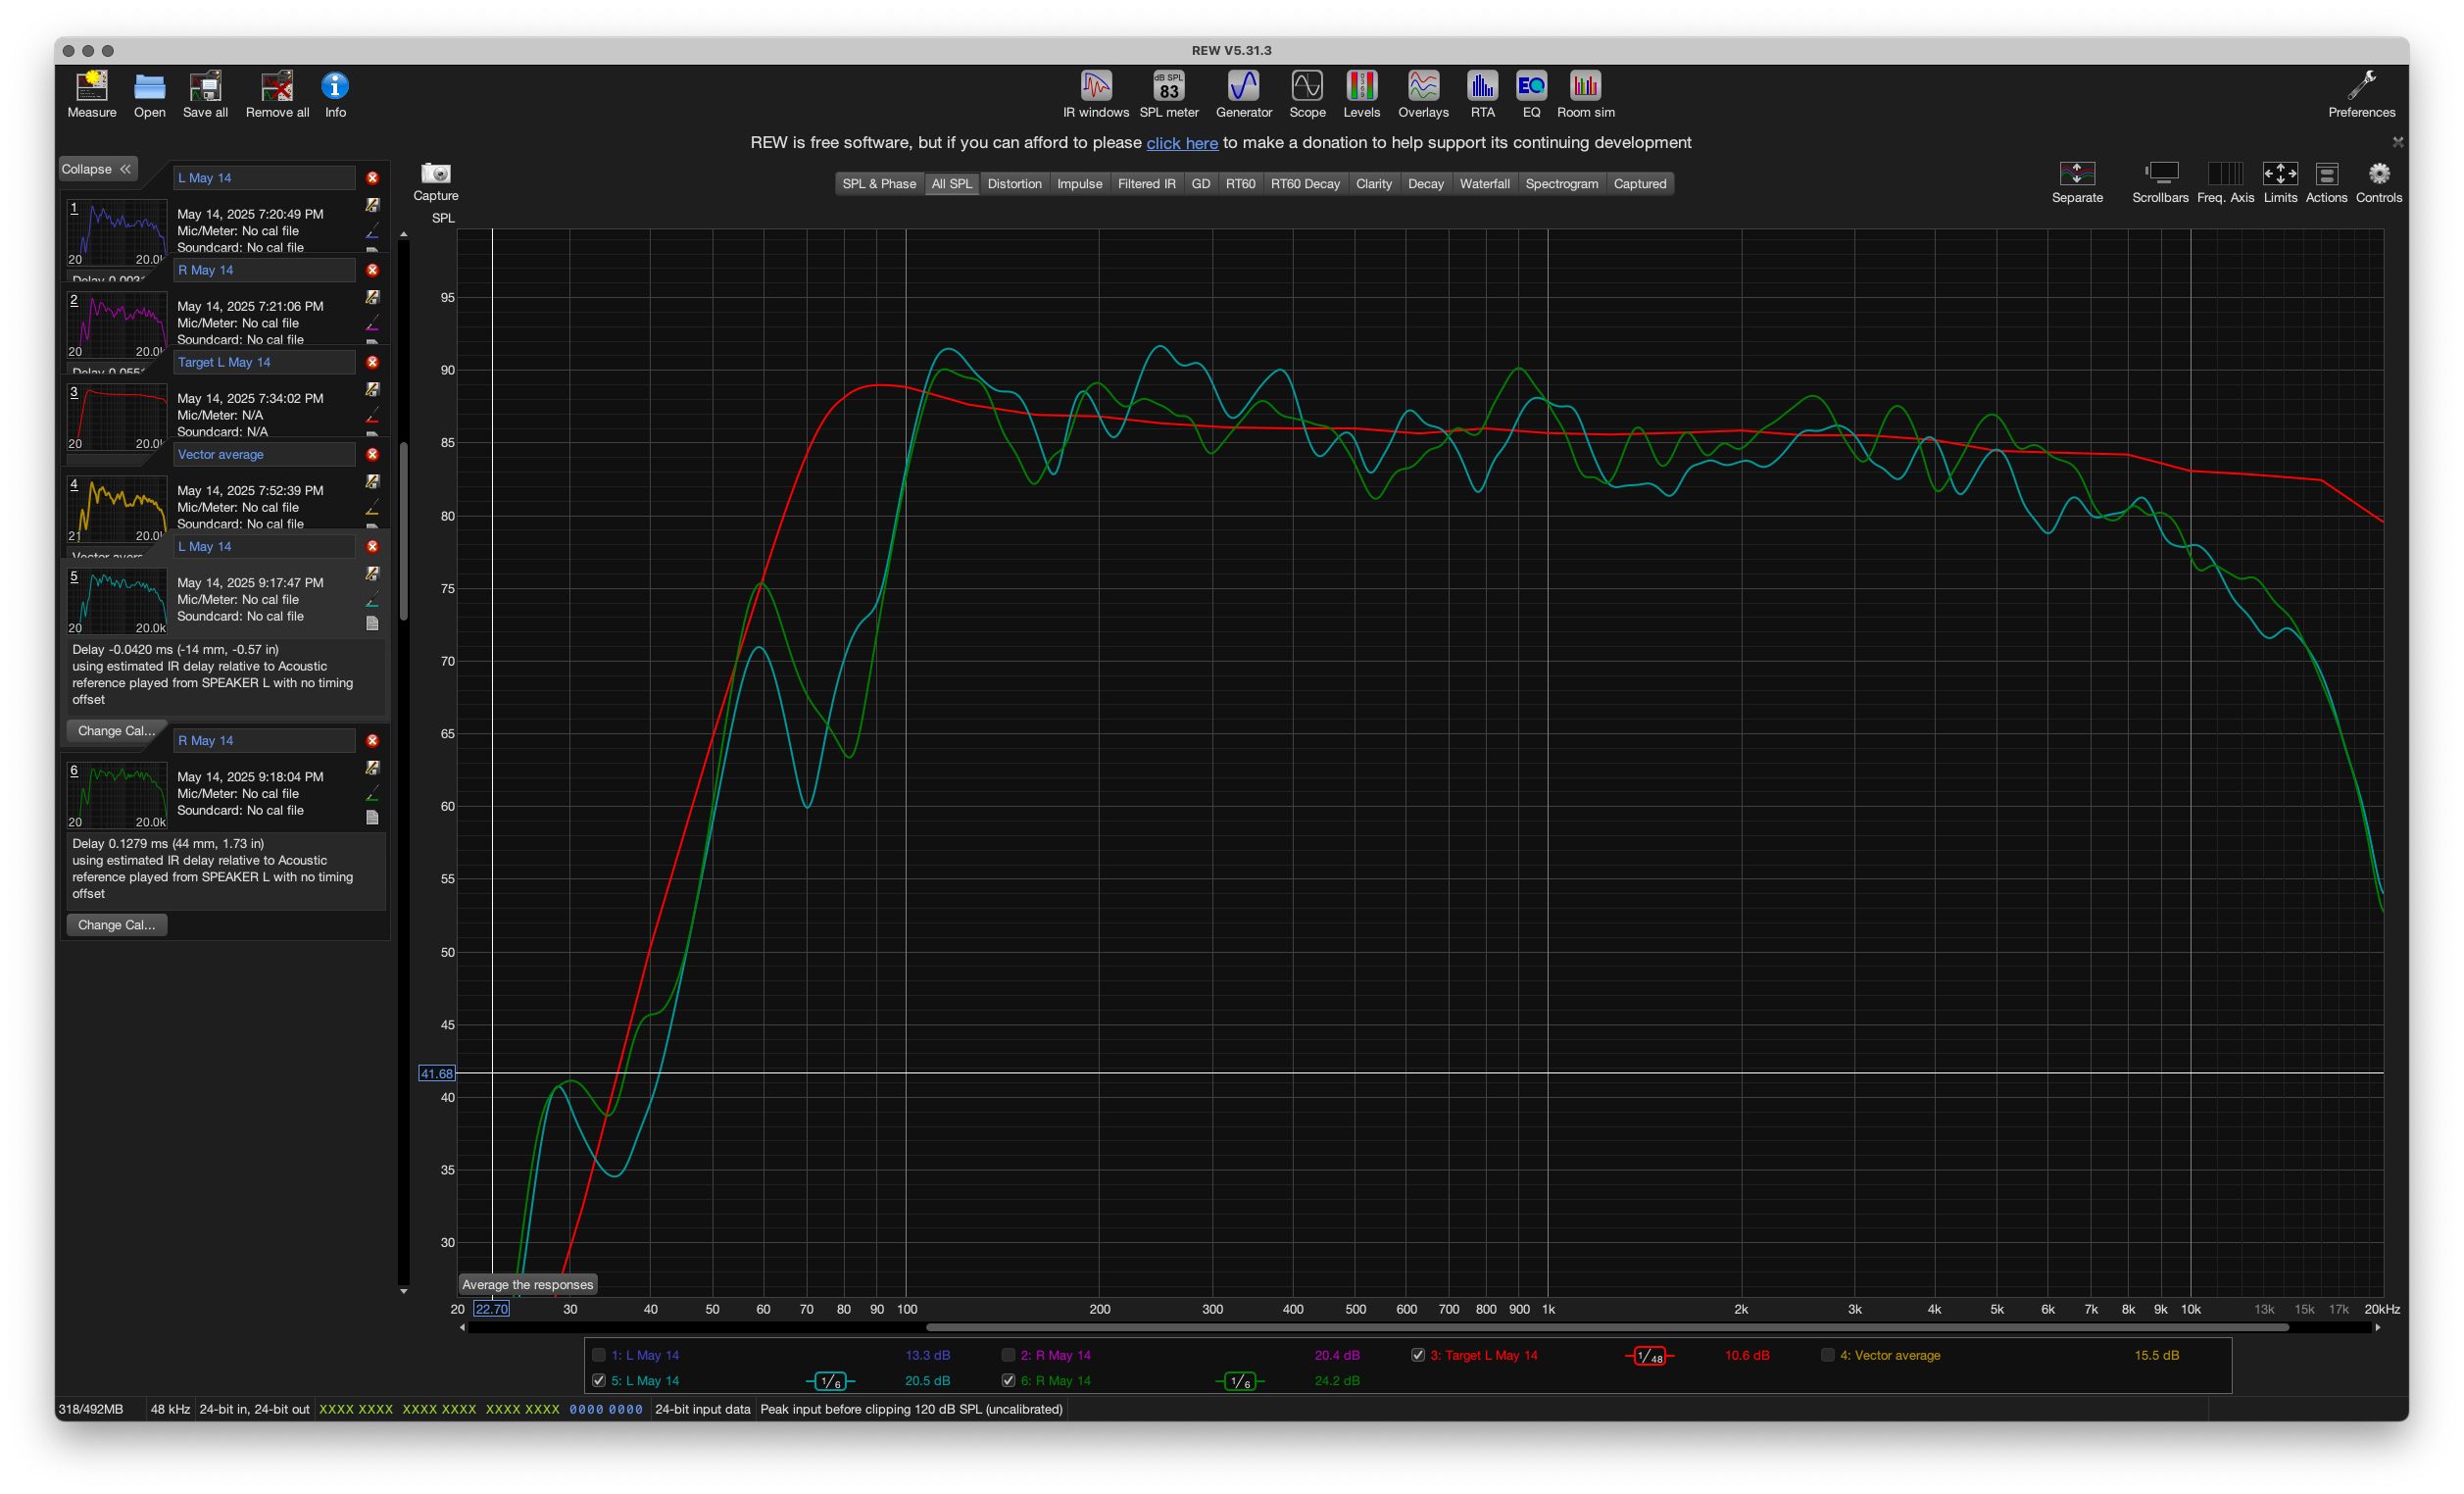Screen dimensions: 2464x1494
Task: Uncheck trace 5: L May 14
Action: tap(599, 1380)
